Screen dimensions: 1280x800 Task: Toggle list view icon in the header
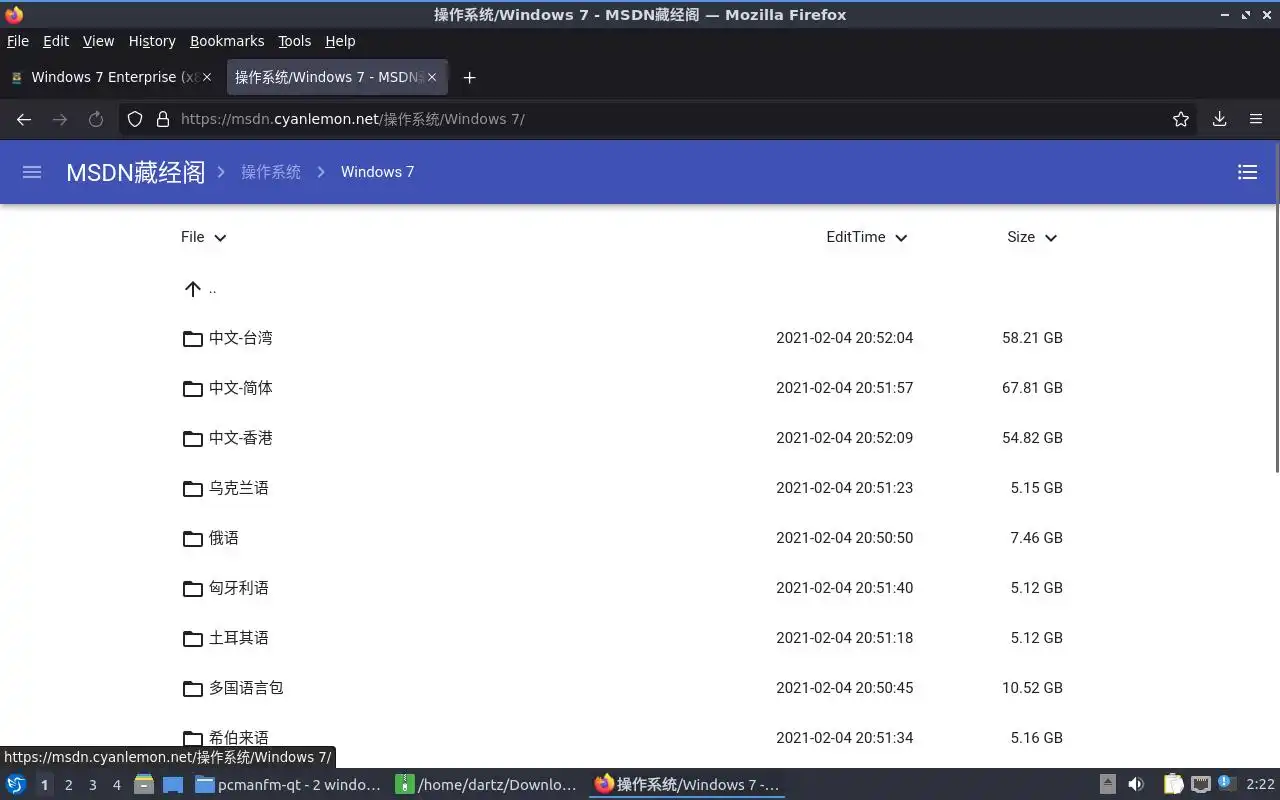(x=1247, y=172)
